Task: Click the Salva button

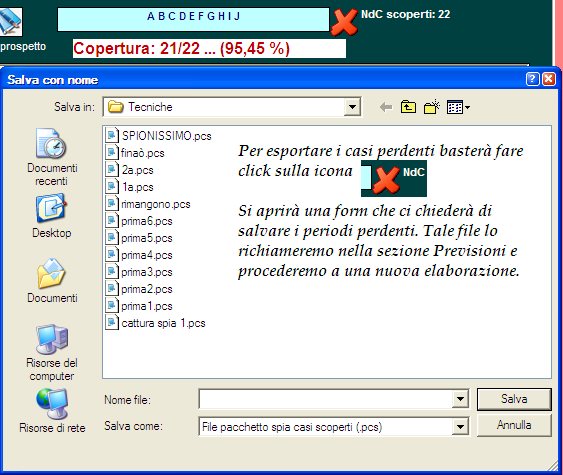Action: tap(514, 399)
